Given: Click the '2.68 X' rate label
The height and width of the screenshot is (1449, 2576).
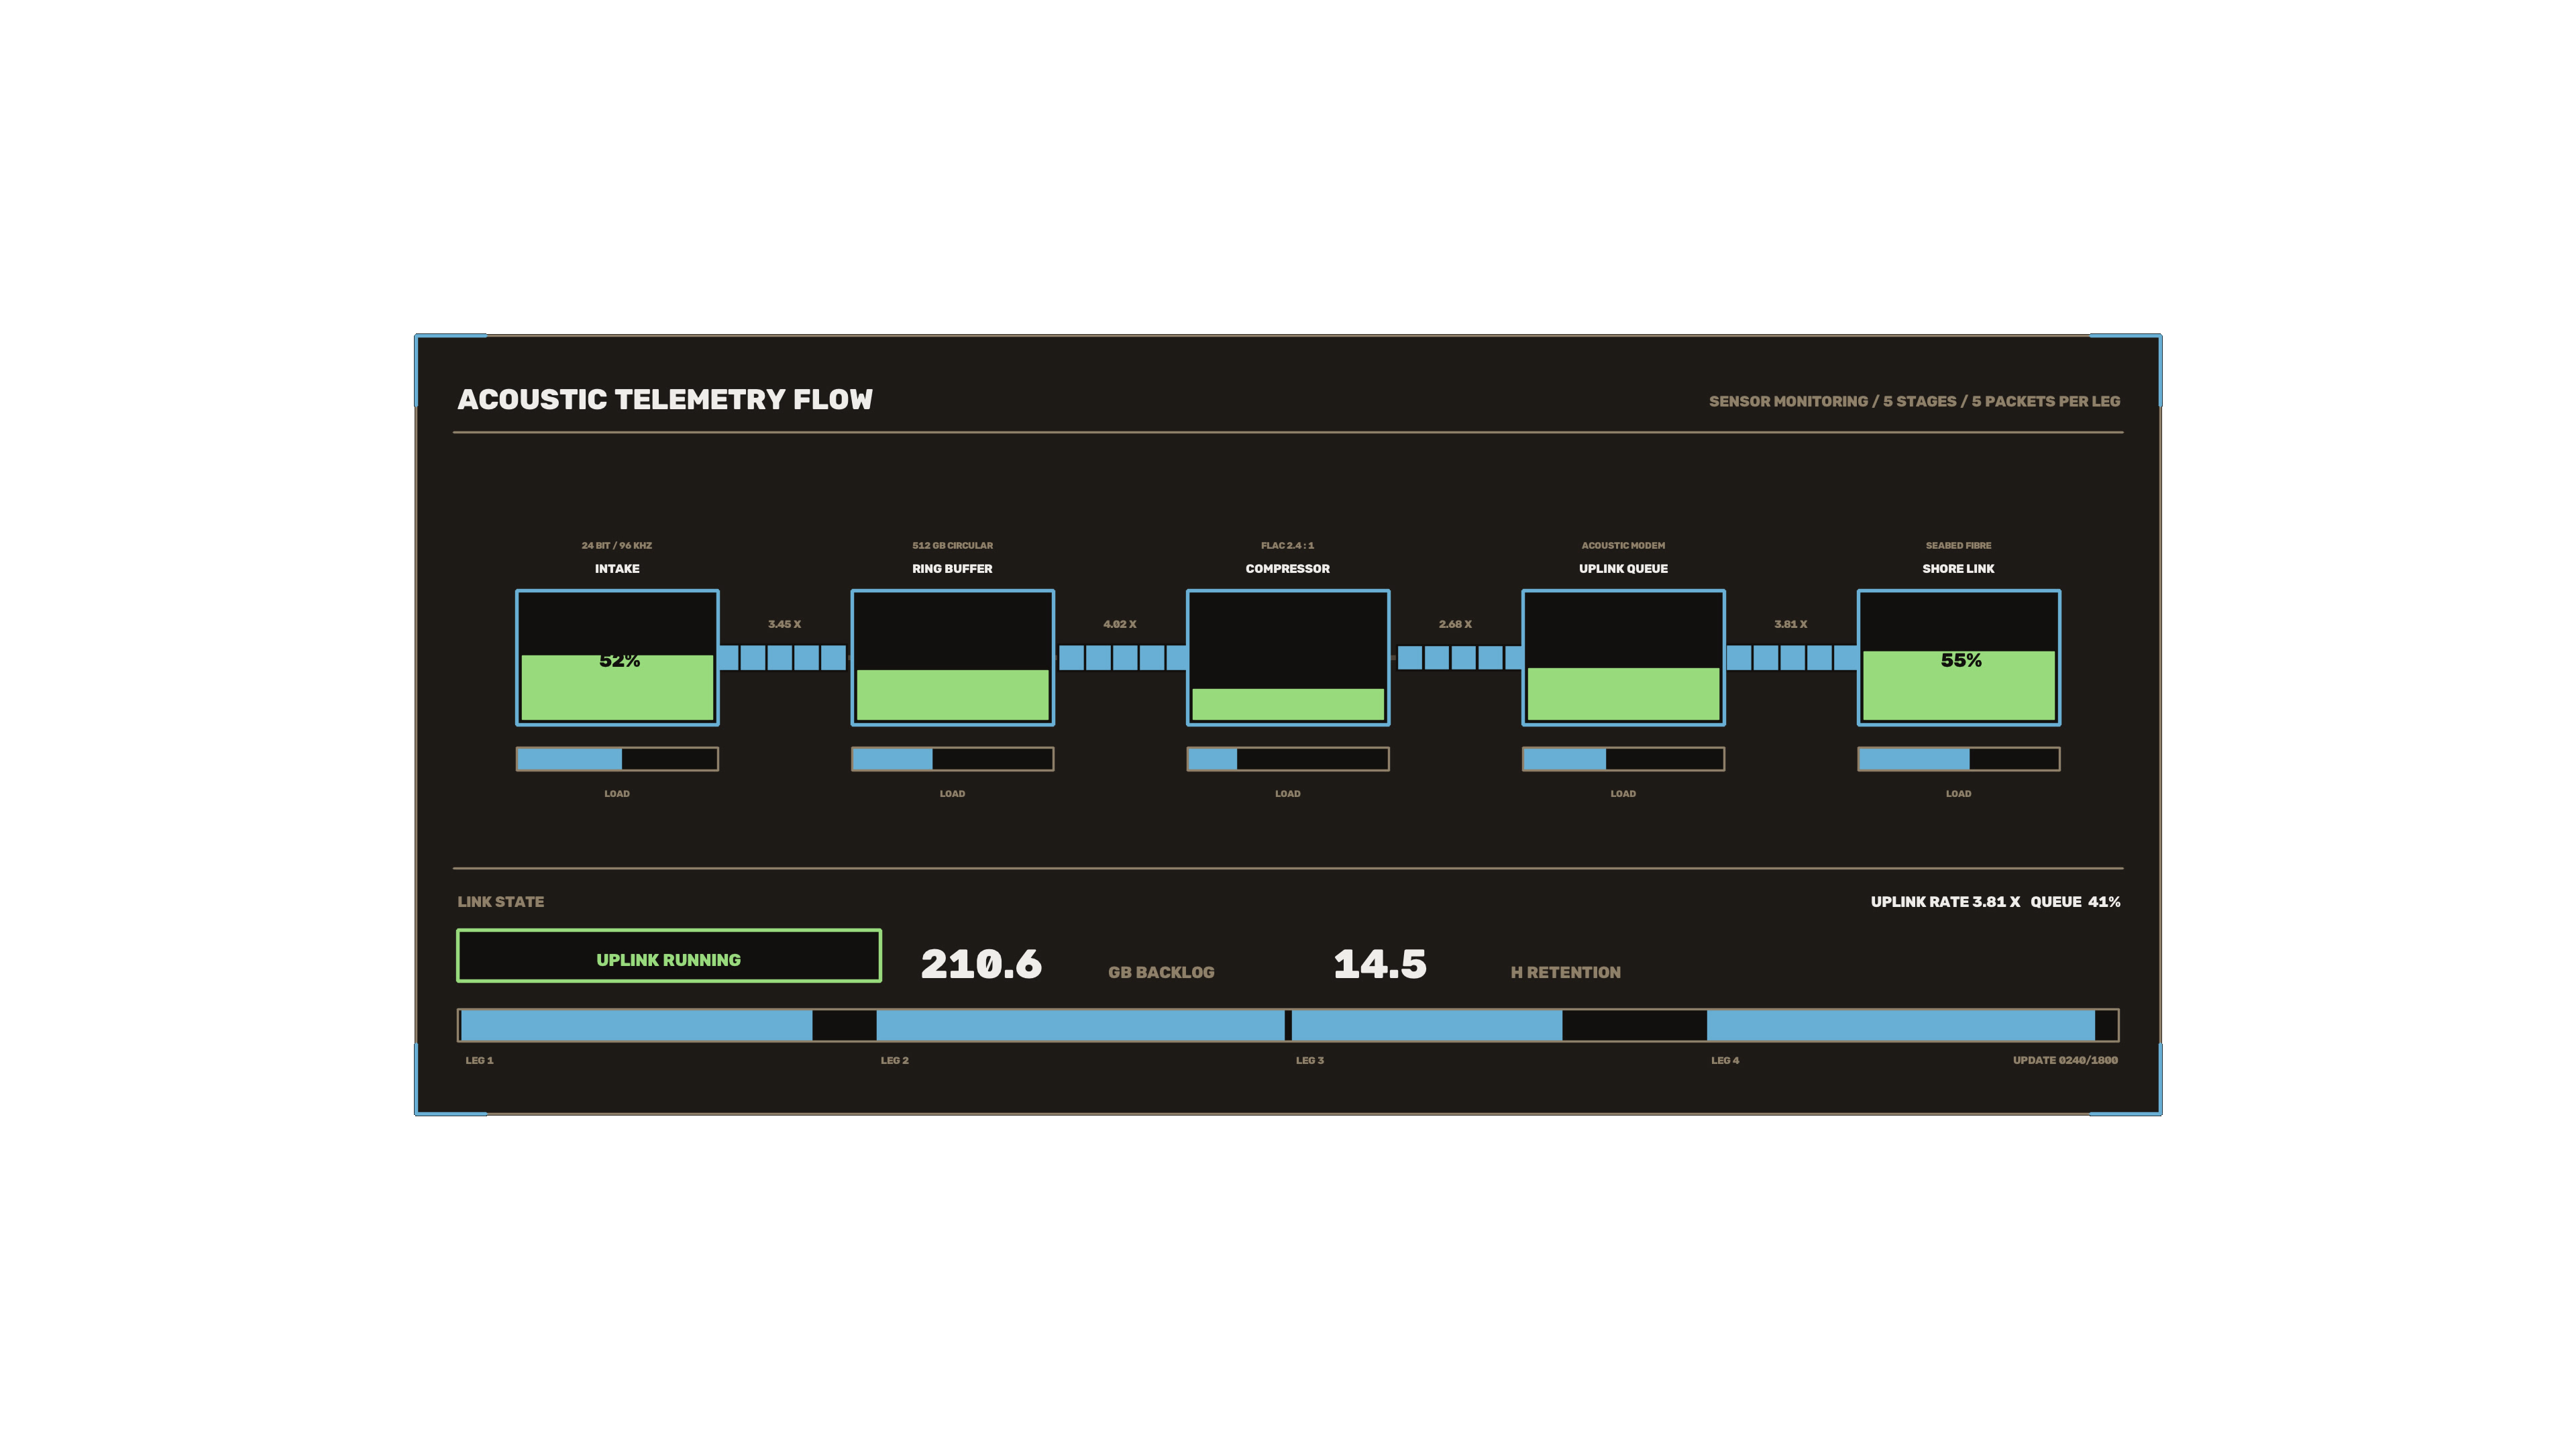Looking at the screenshot, I should point(1455,624).
